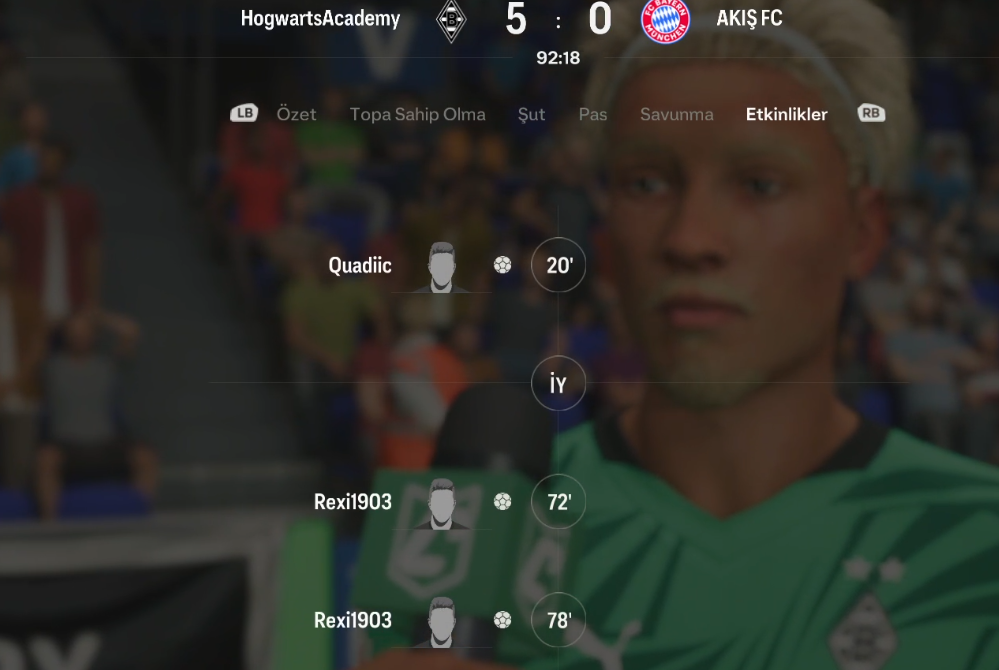Switch to the Topa Sahip Olma tab

[417, 115]
